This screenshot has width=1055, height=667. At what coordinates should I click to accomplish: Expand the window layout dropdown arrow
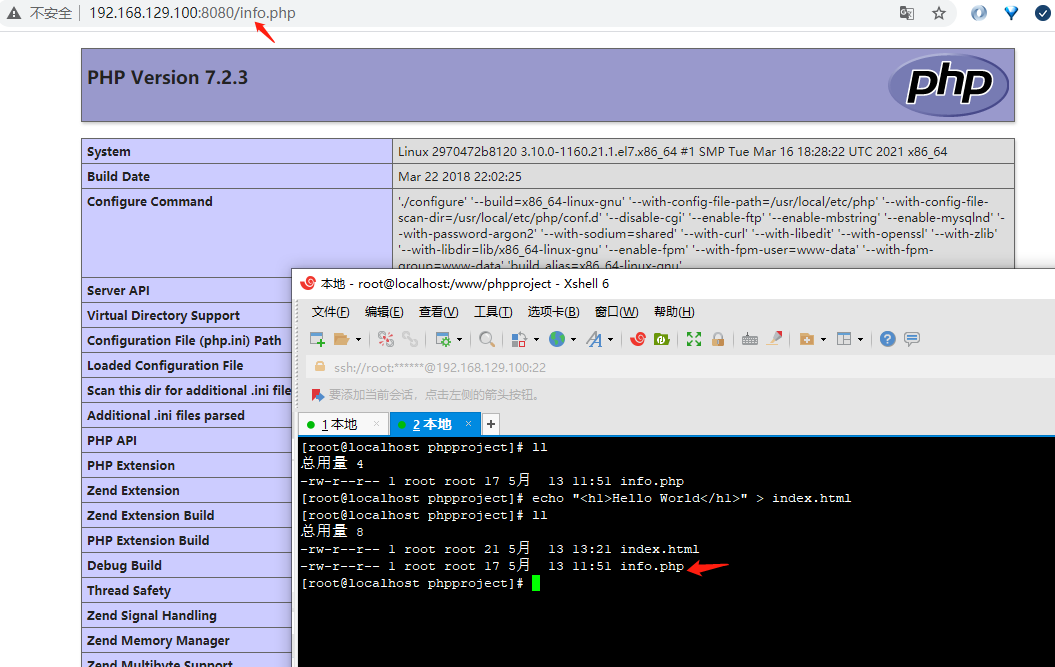tap(861, 339)
